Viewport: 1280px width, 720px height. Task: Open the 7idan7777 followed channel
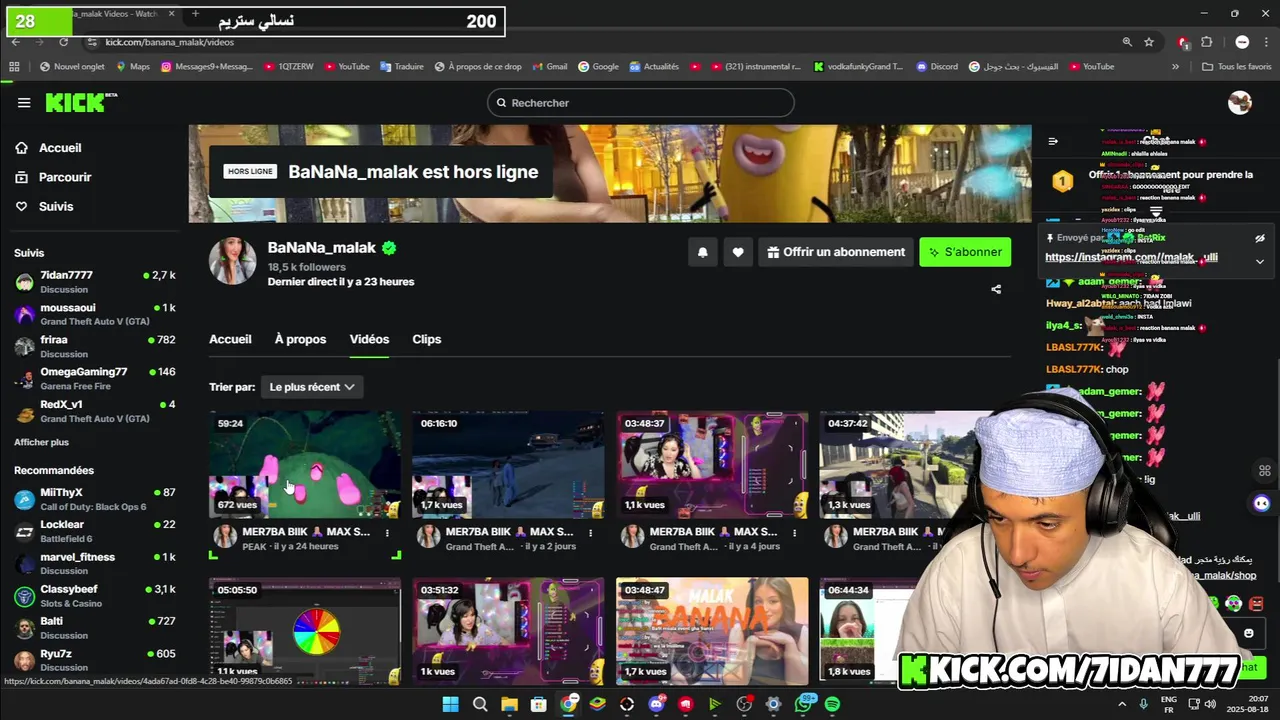pyautogui.click(x=95, y=281)
